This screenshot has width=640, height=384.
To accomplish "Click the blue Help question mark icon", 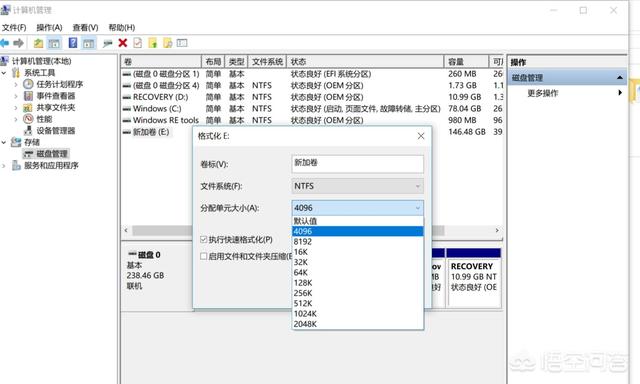I will (x=73, y=43).
